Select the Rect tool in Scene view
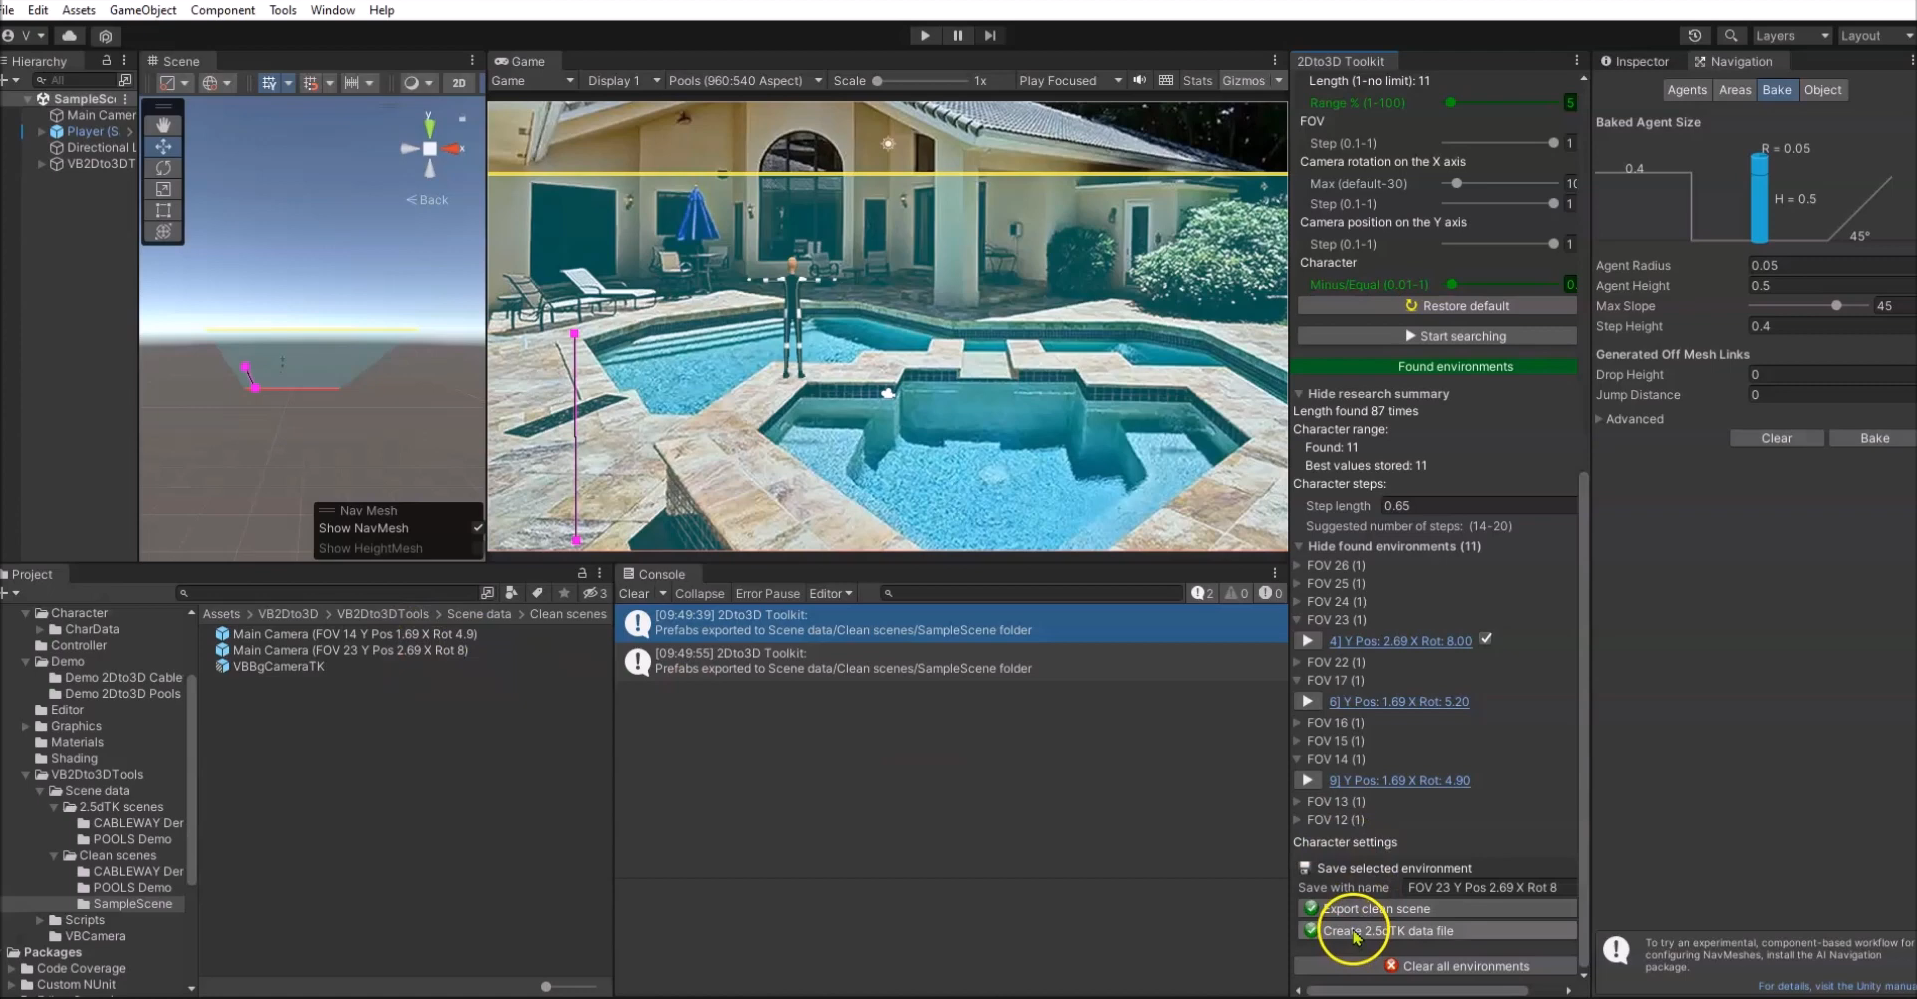 (163, 211)
